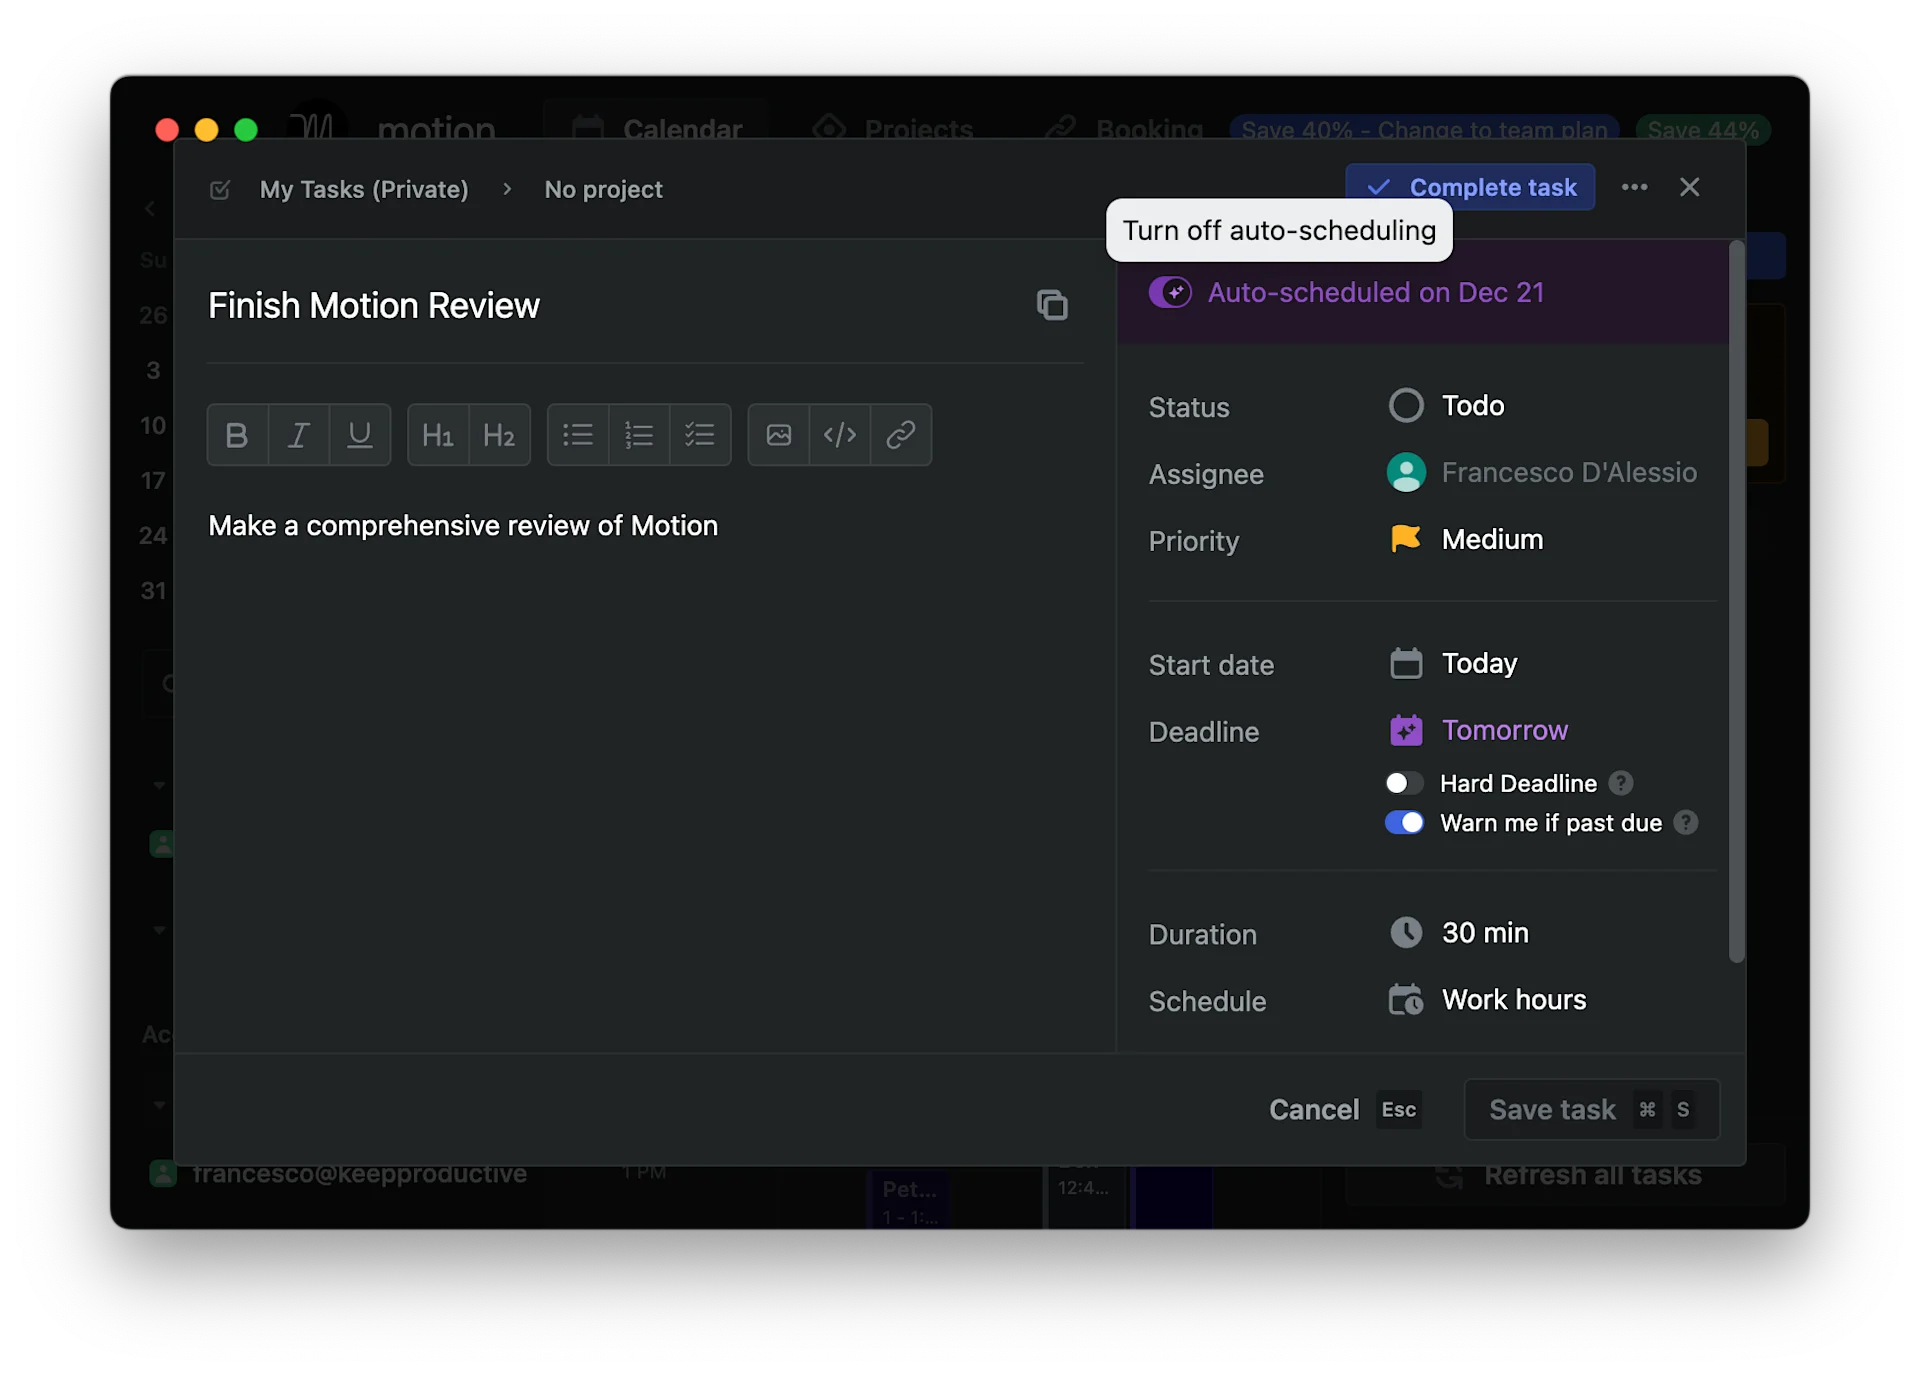Select the No project breadcrumb
The width and height of the screenshot is (1920, 1375).
(x=603, y=189)
